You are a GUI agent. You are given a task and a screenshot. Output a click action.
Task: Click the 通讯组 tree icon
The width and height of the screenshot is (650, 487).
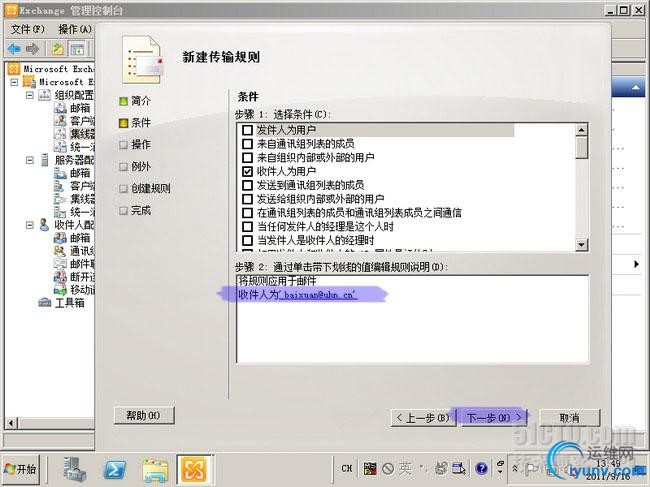click(x=60, y=251)
